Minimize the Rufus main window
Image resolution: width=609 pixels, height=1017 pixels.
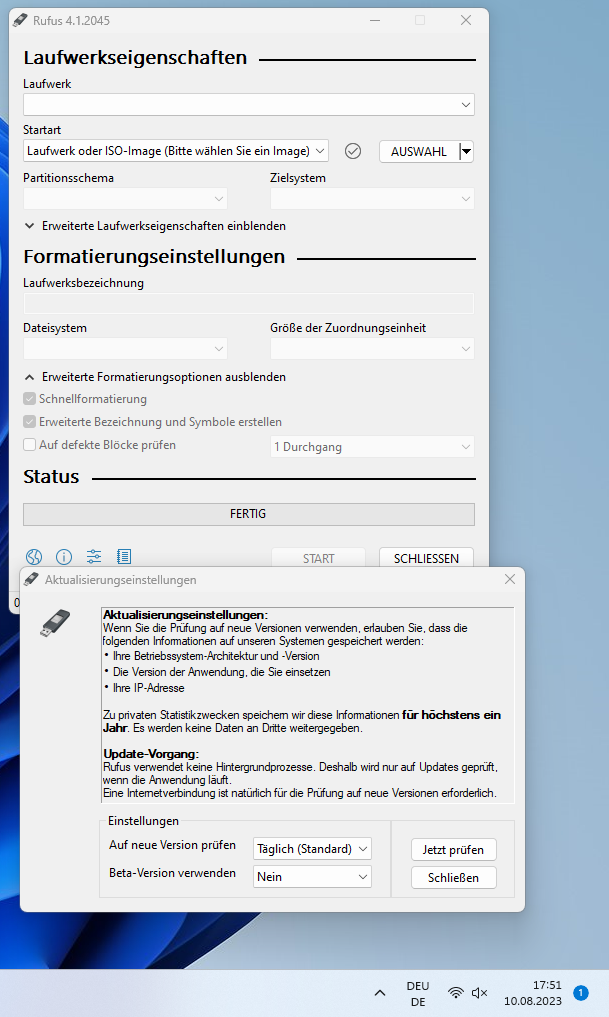(375, 20)
